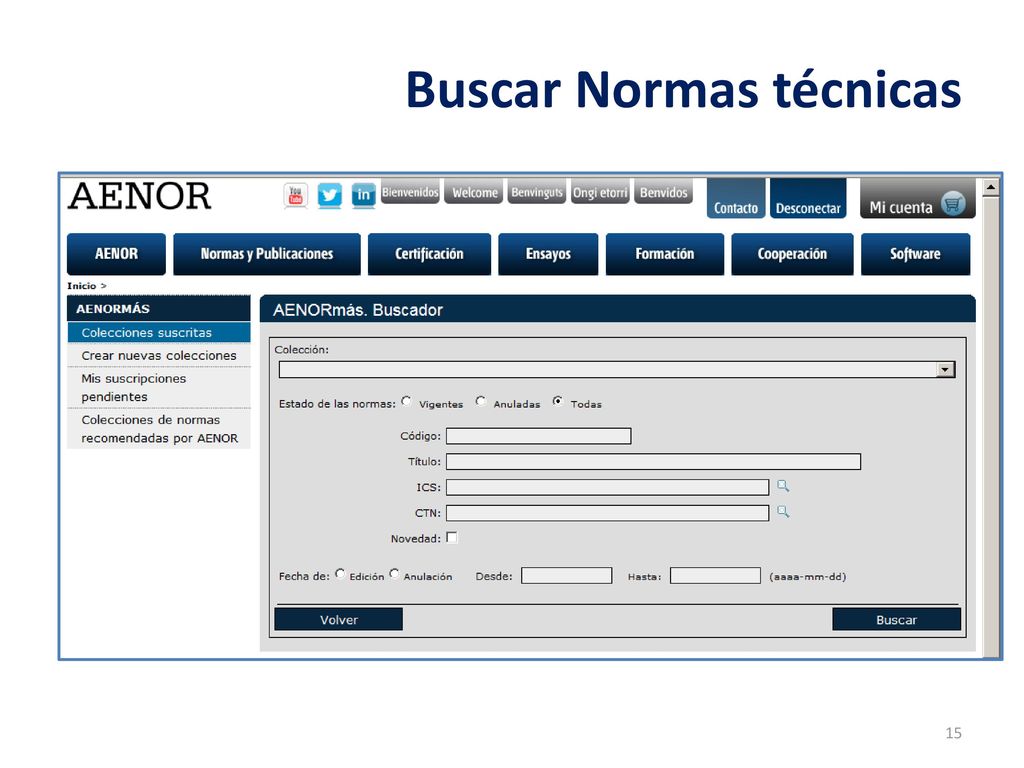1024x768 pixels.
Task: Select the Anuladas radio button
Action: [x=481, y=401]
